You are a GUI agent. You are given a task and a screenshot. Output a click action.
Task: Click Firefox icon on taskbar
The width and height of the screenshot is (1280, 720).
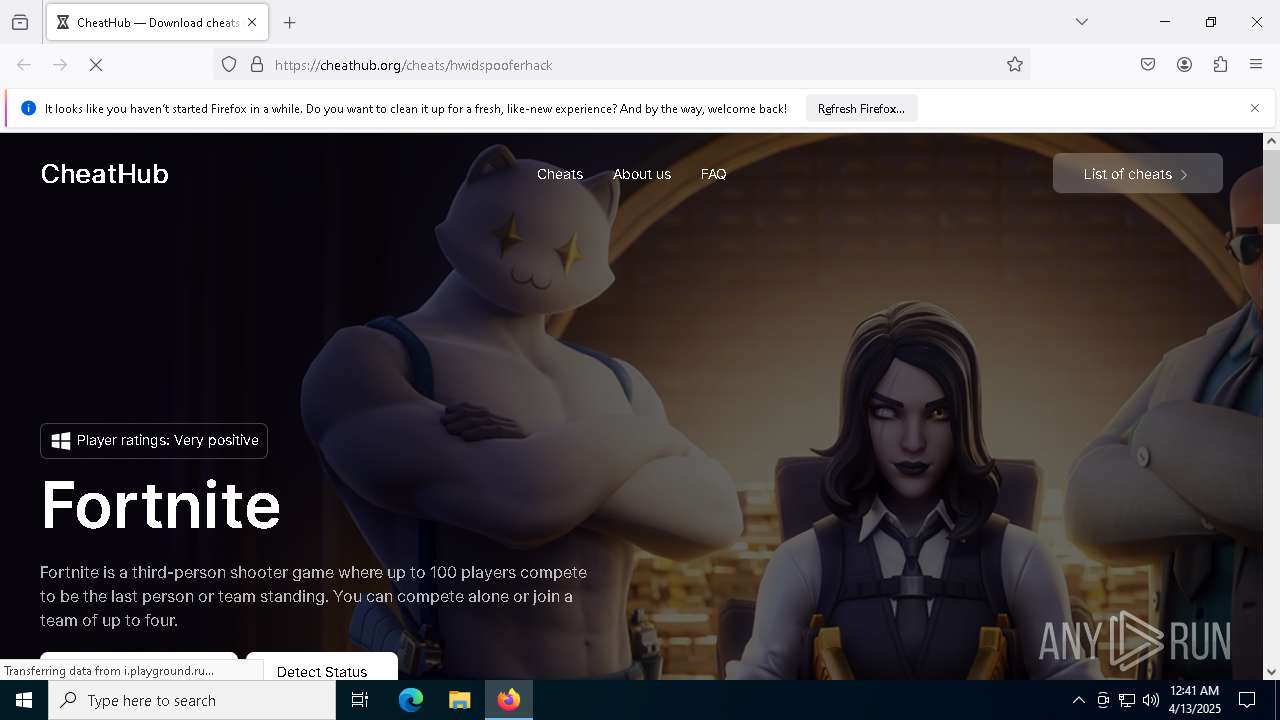509,700
